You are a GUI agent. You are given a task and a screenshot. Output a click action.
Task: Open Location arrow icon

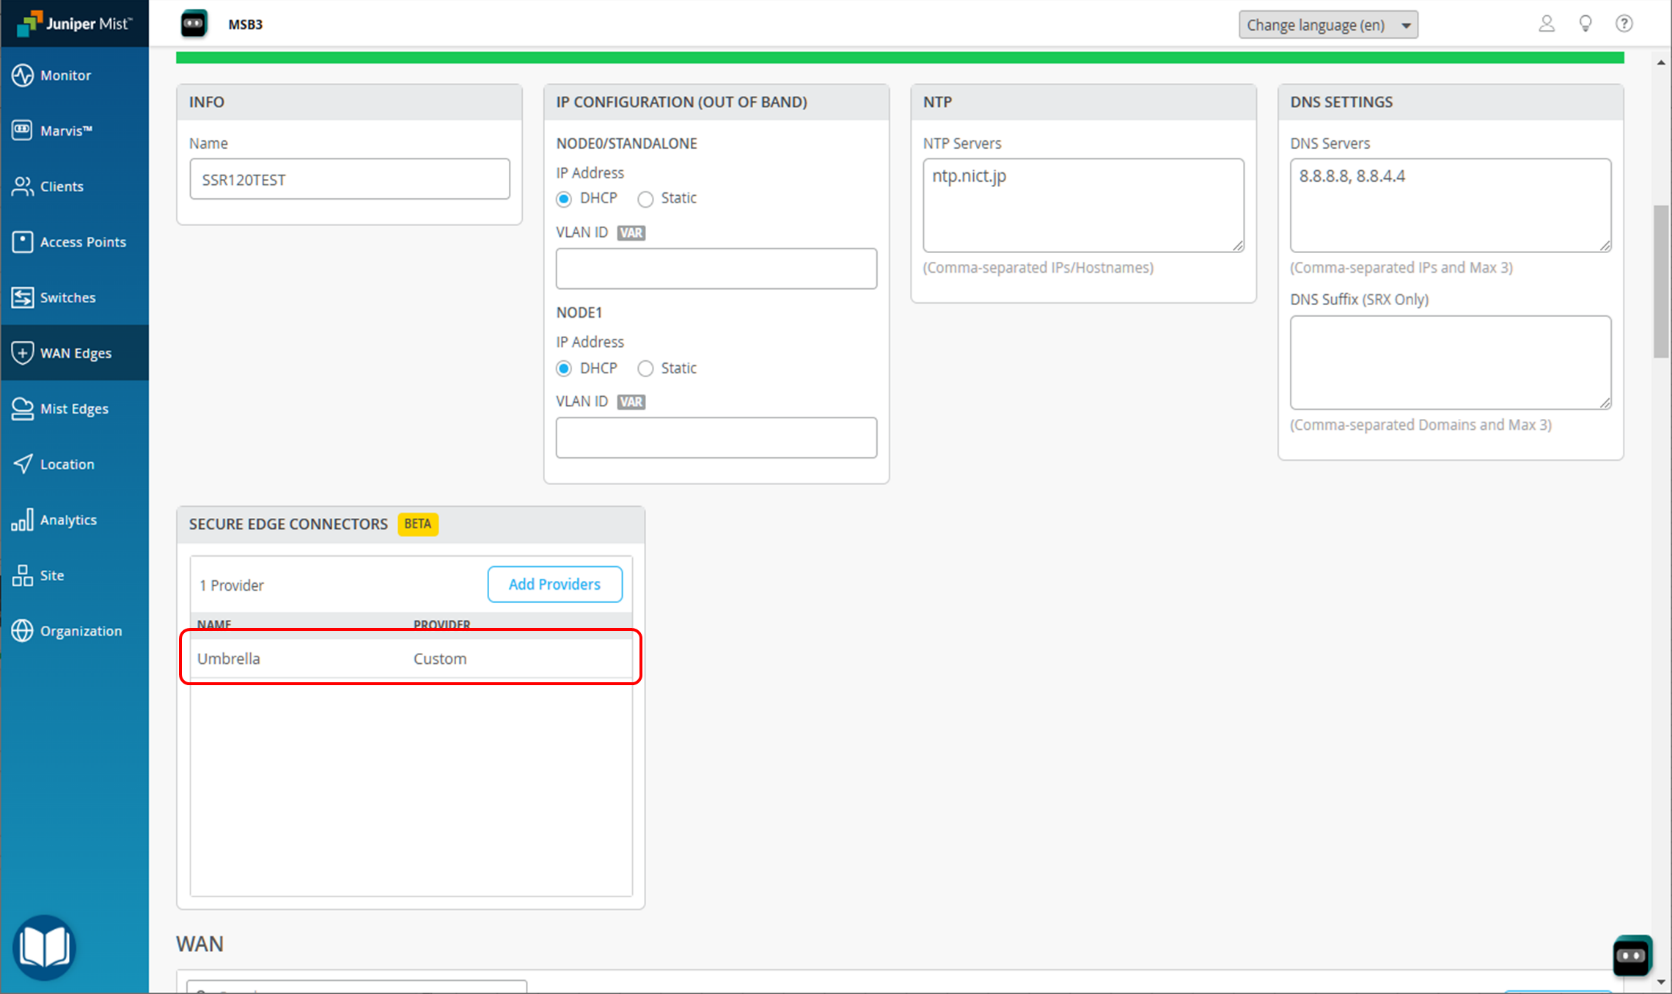pyautogui.click(x=22, y=464)
